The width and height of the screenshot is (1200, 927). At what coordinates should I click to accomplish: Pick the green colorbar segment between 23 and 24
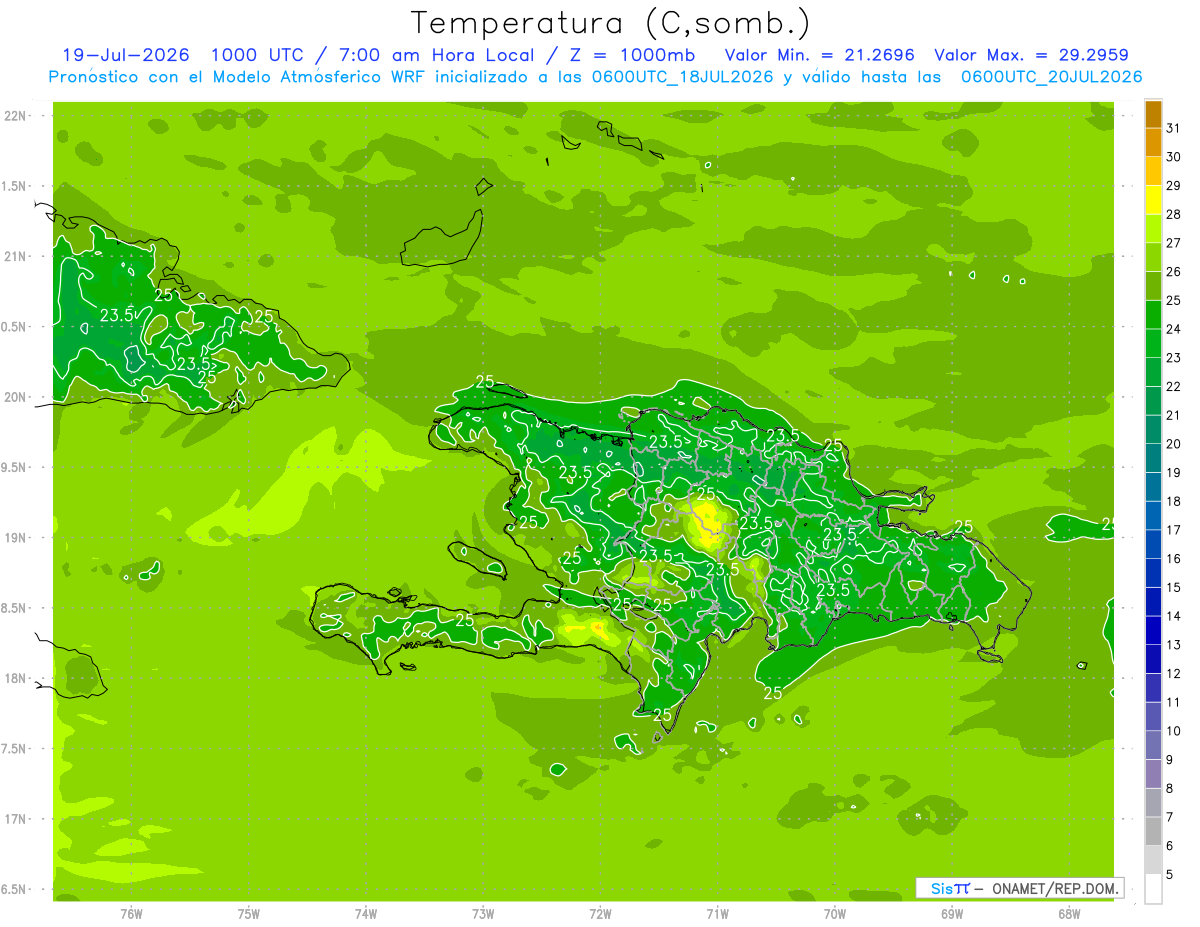point(1153,343)
